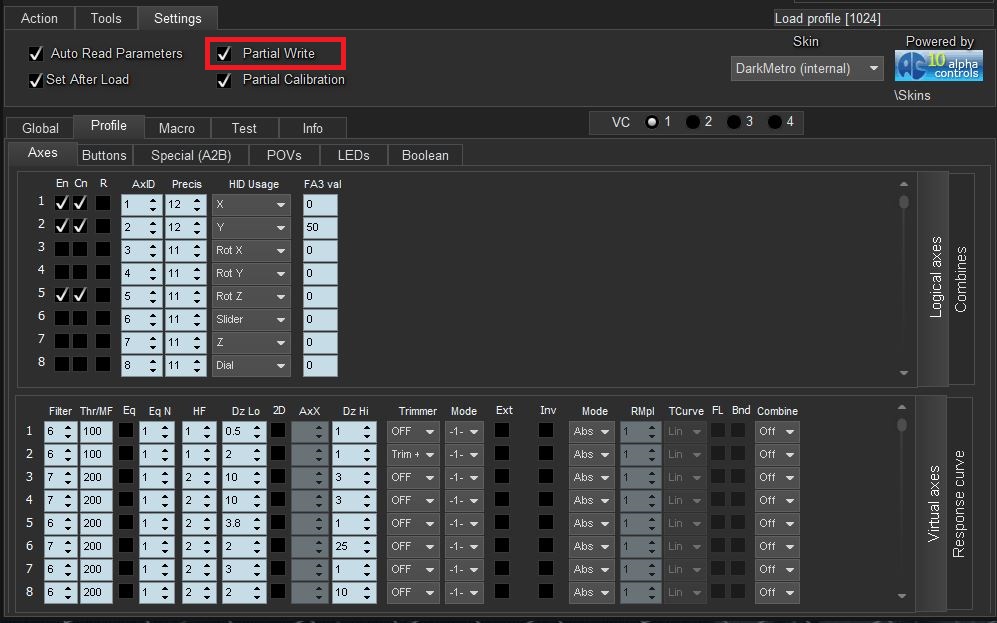Switch to the POVs sub-tab
The width and height of the screenshot is (997, 623).
[x=284, y=155]
